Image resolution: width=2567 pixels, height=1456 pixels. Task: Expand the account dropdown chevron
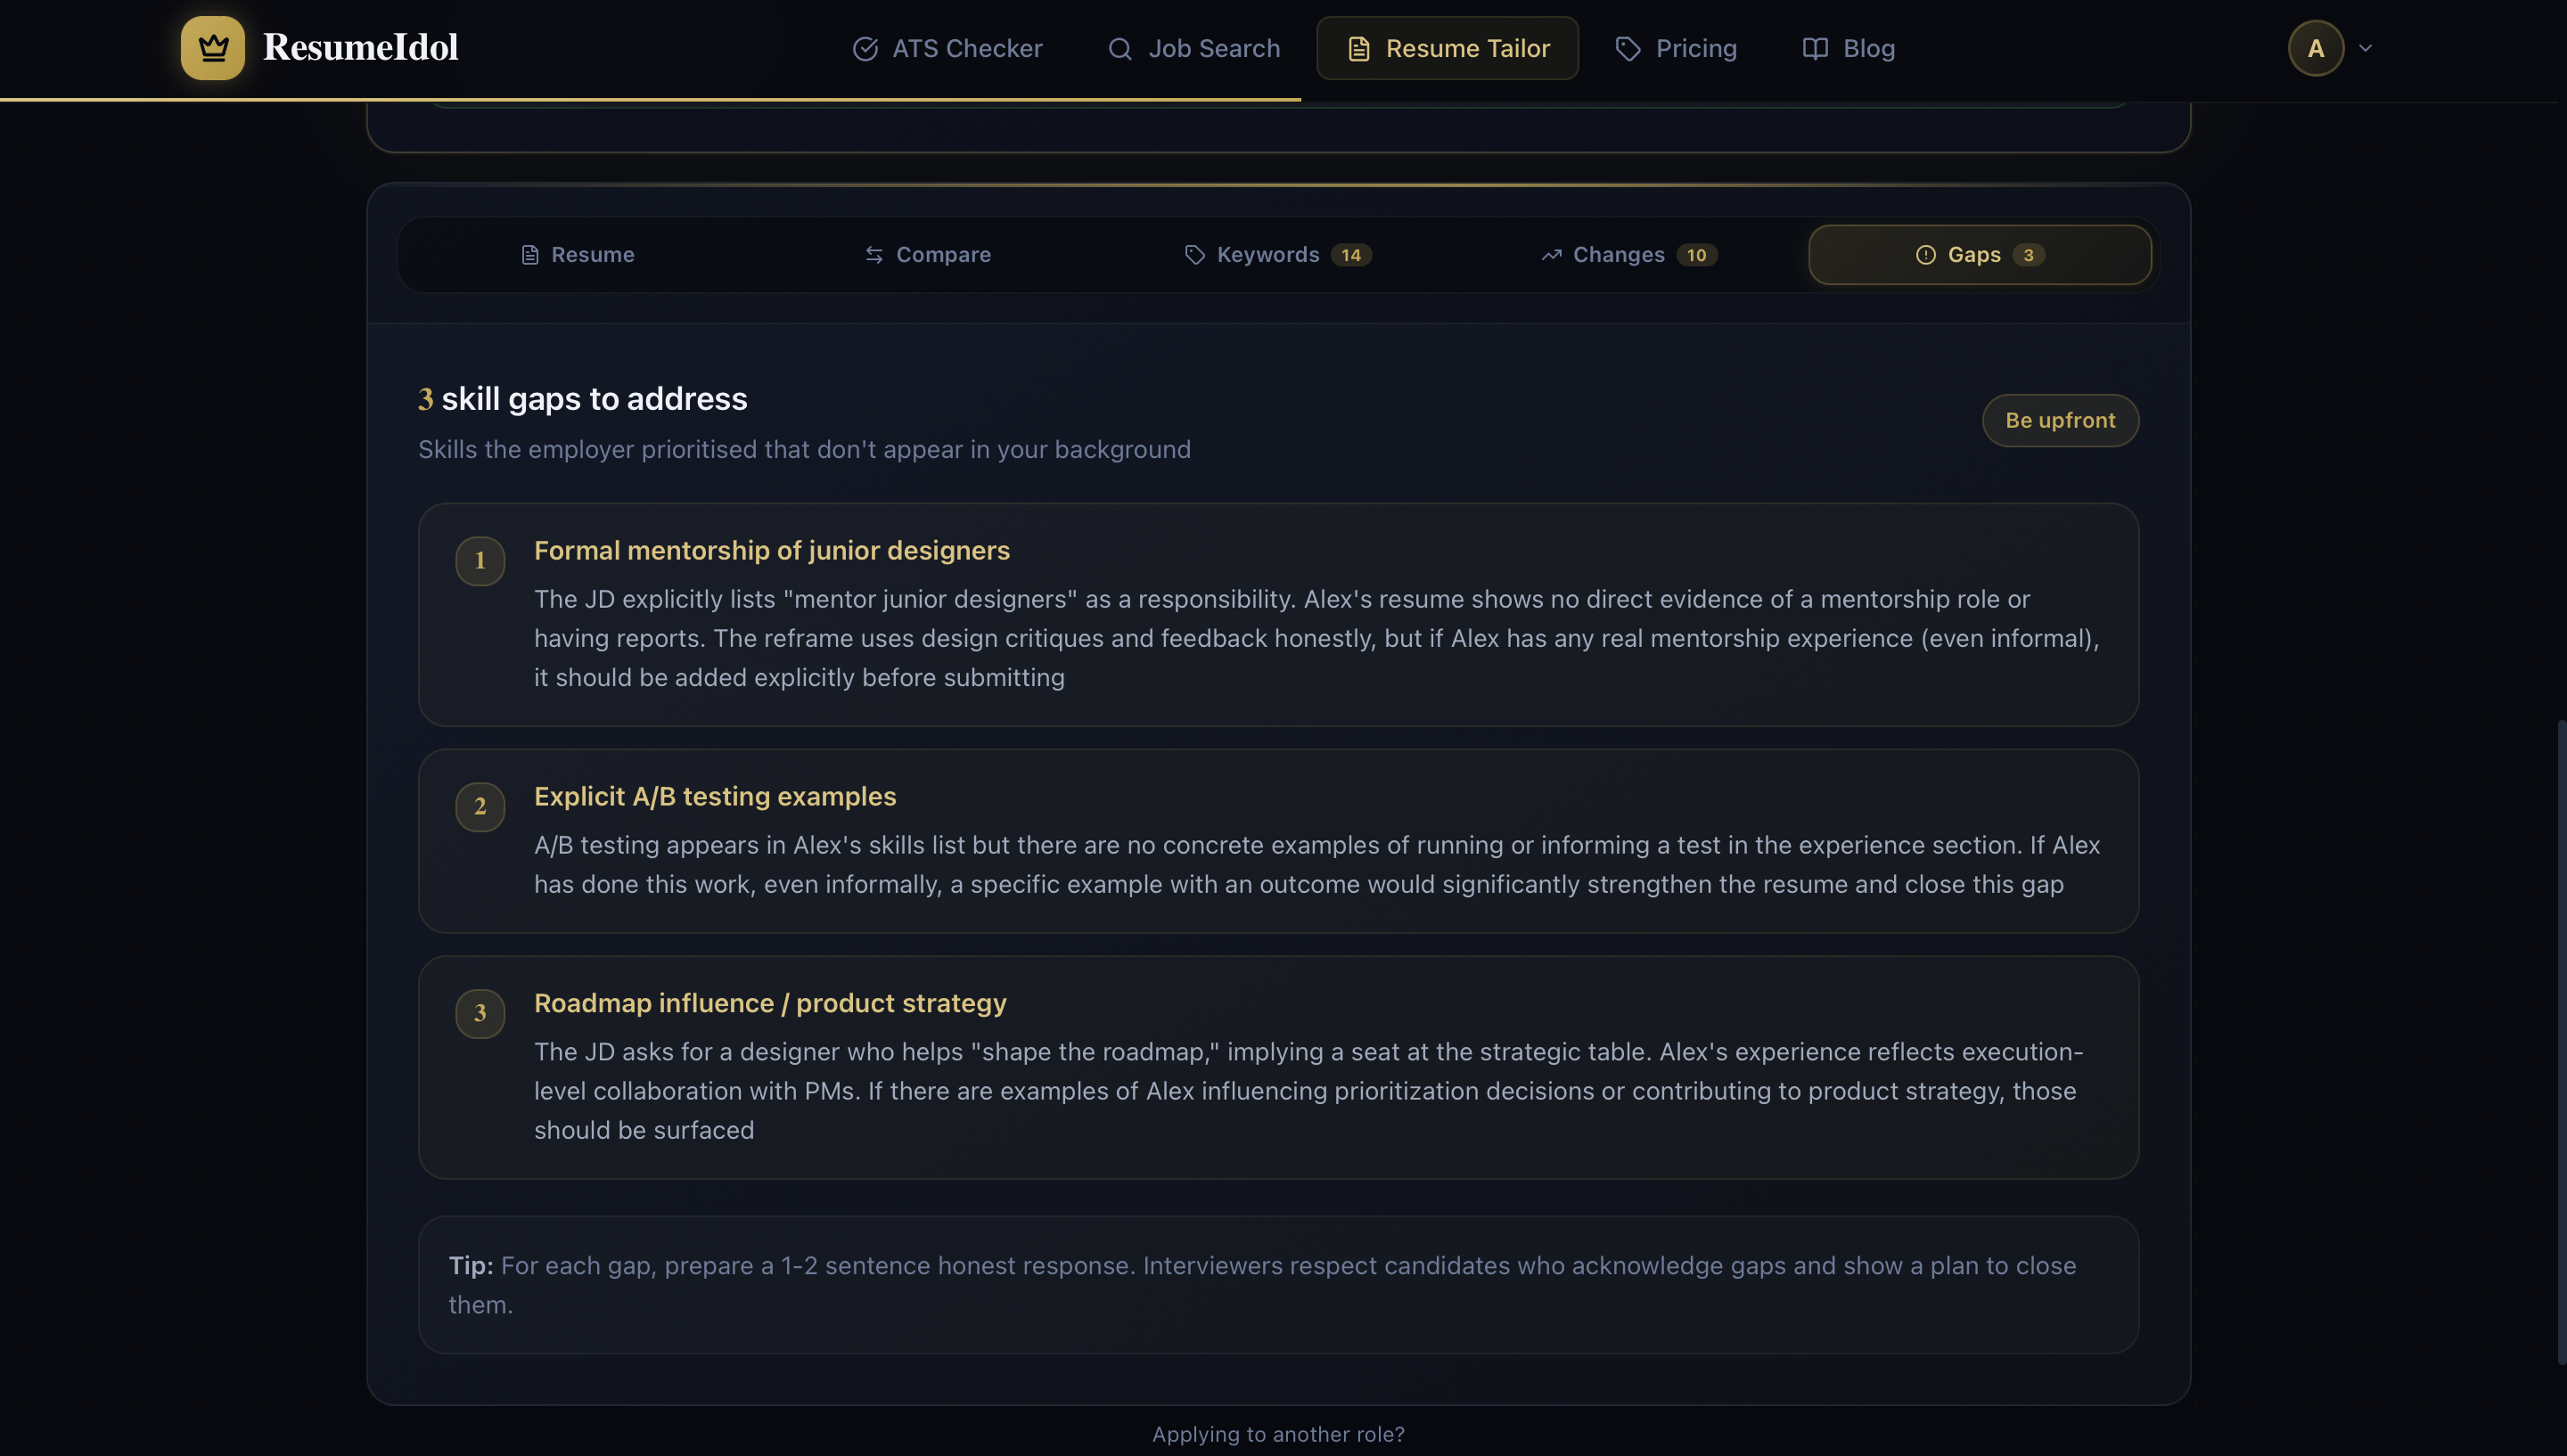click(x=2365, y=48)
